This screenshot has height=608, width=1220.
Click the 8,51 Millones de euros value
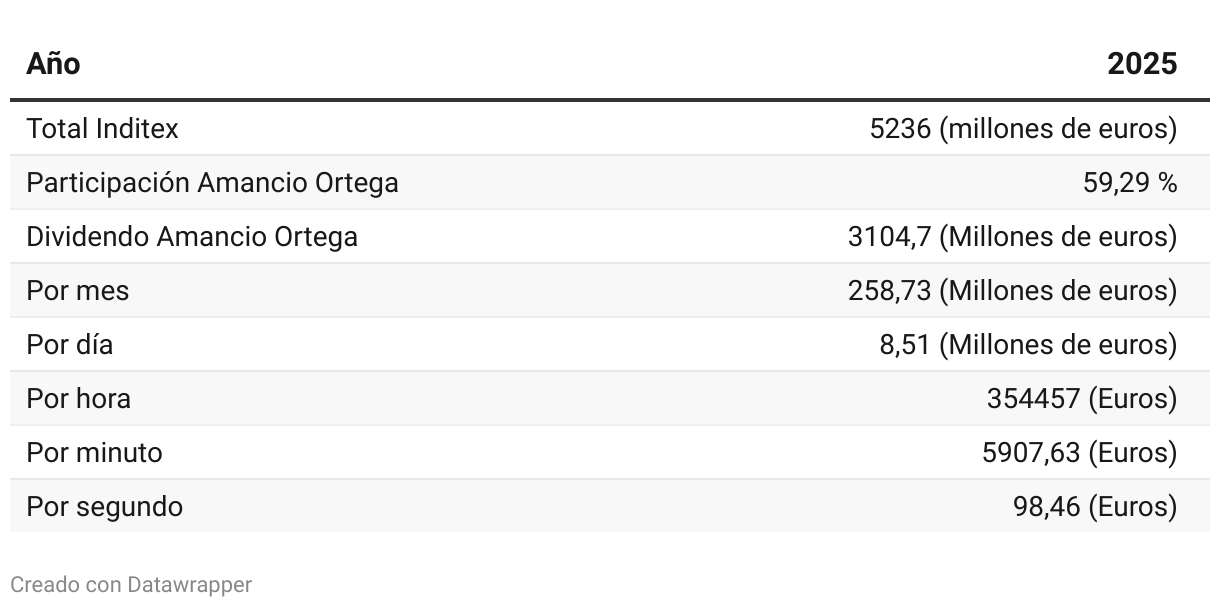(x=1029, y=345)
